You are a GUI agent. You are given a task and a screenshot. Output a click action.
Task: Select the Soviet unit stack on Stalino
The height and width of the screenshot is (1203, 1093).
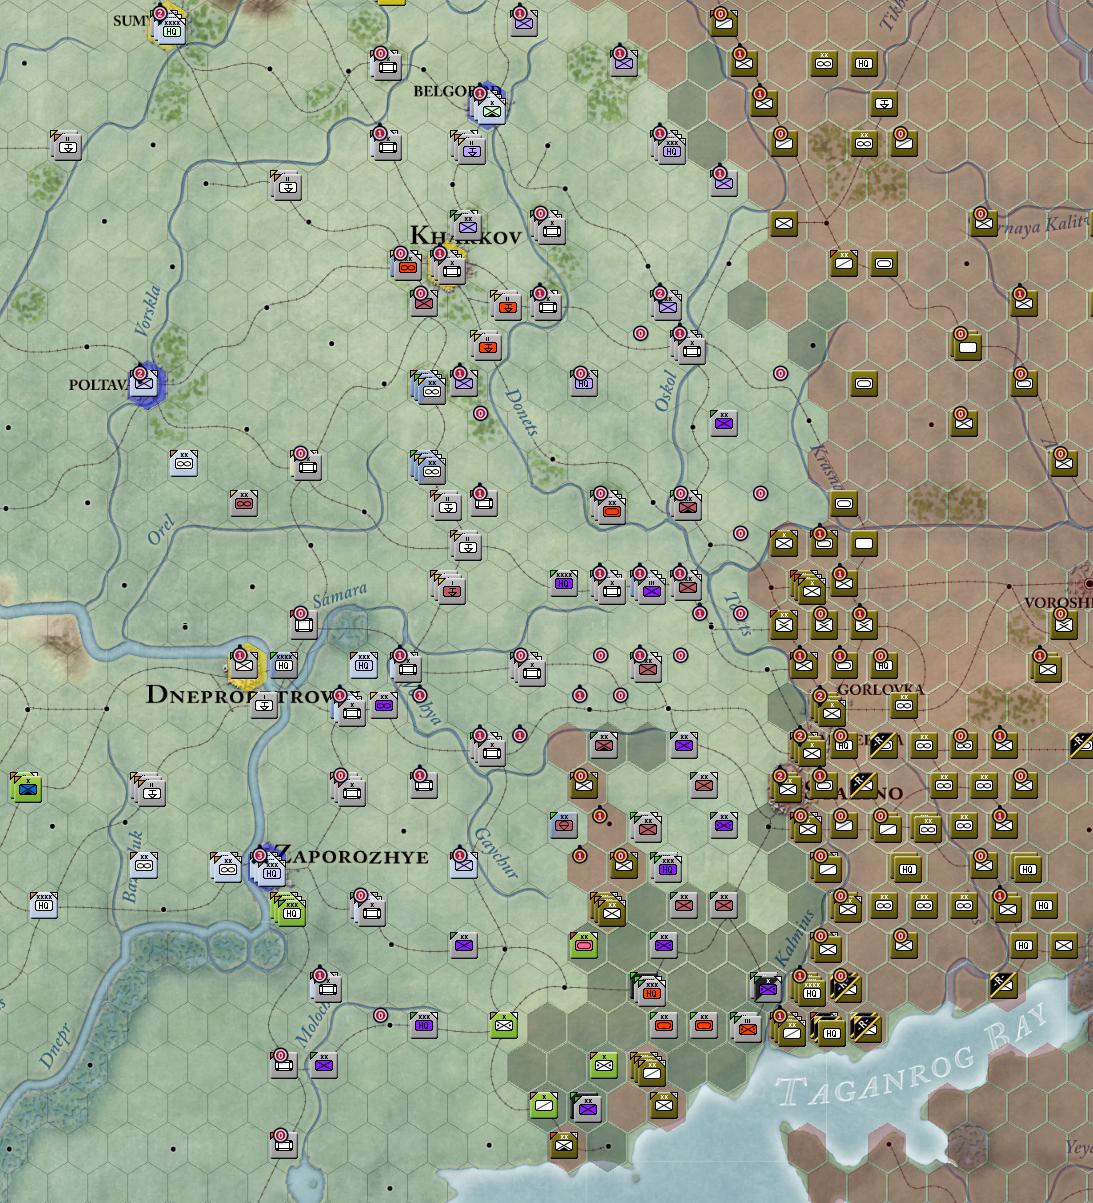click(787, 787)
